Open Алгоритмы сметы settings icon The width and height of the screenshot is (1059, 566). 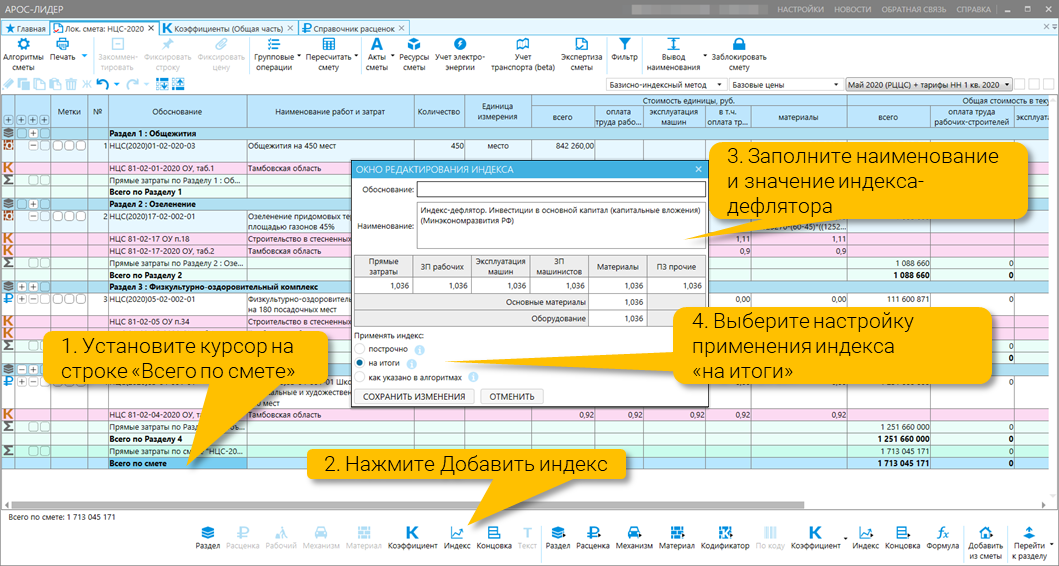[23, 45]
